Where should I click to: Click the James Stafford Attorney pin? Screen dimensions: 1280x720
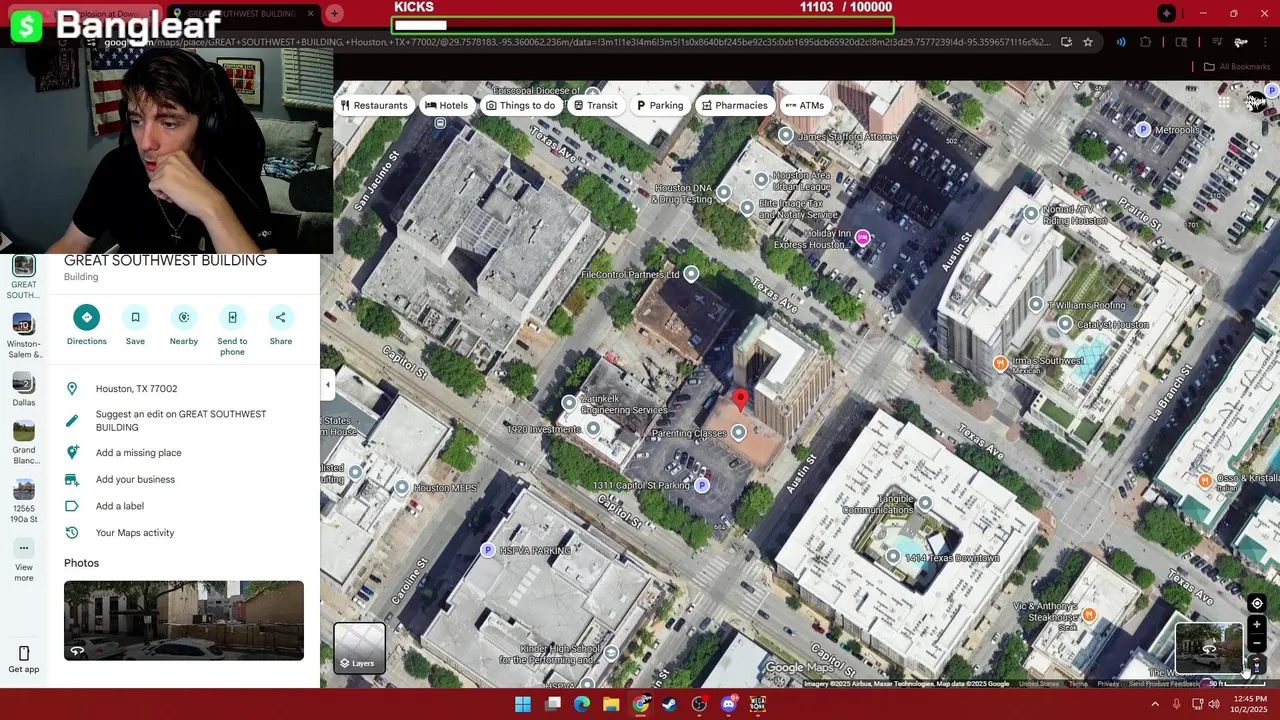click(x=786, y=136)
